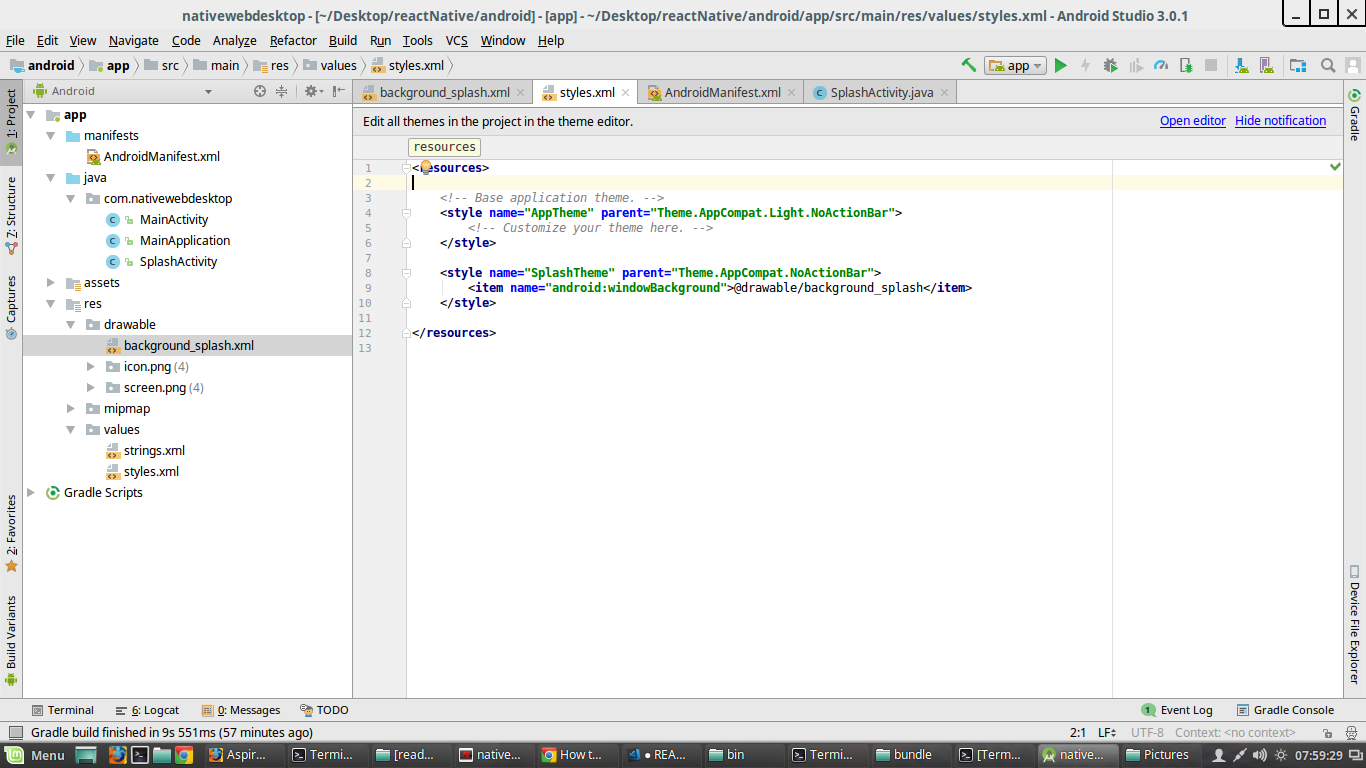The width and height of the screenshot is (1366, 768).
Task: Collapse the res folder arrow
Action: (x=51, y=304)
